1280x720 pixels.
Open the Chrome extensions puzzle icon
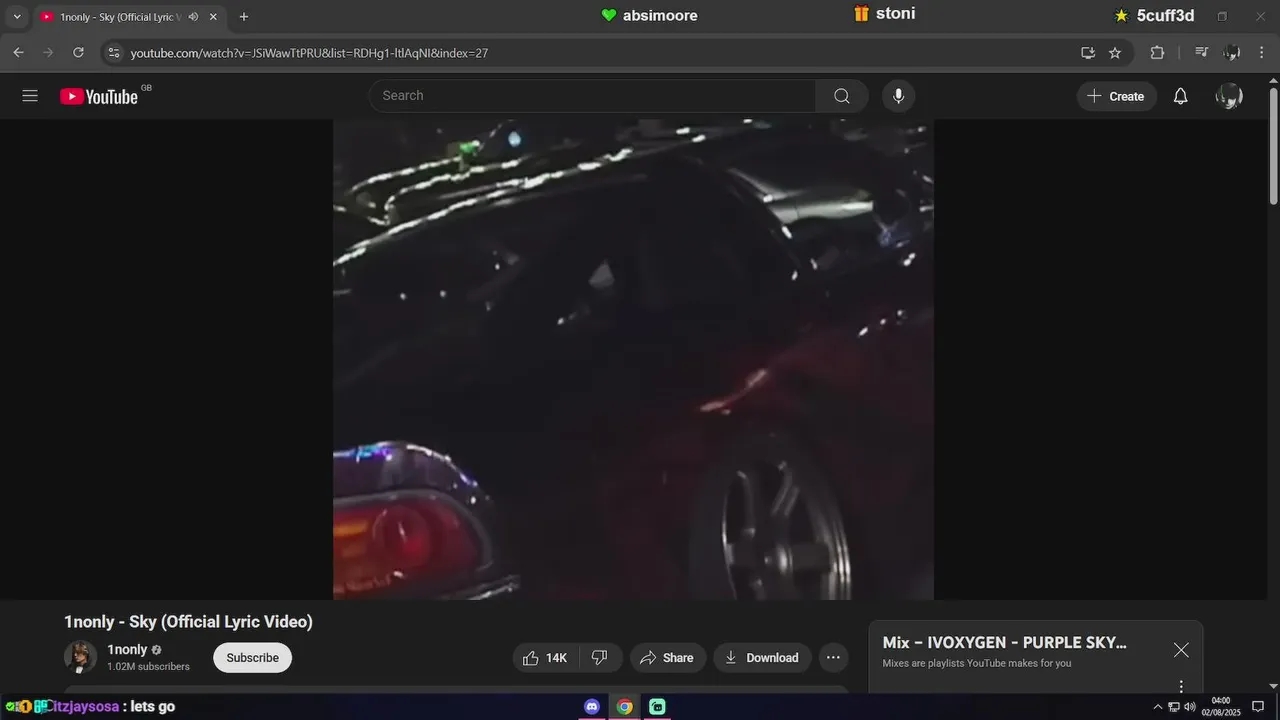(x=1157, y=52)
